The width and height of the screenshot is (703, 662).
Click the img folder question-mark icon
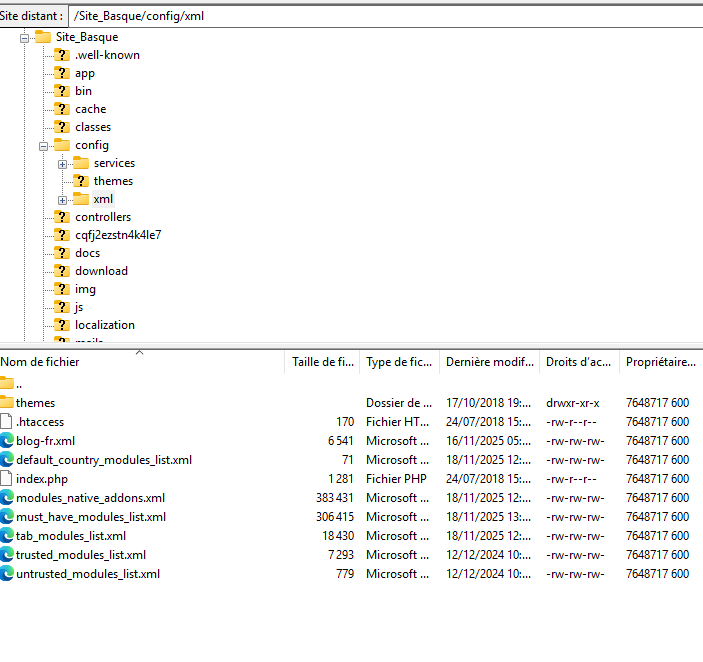[62, 289]
